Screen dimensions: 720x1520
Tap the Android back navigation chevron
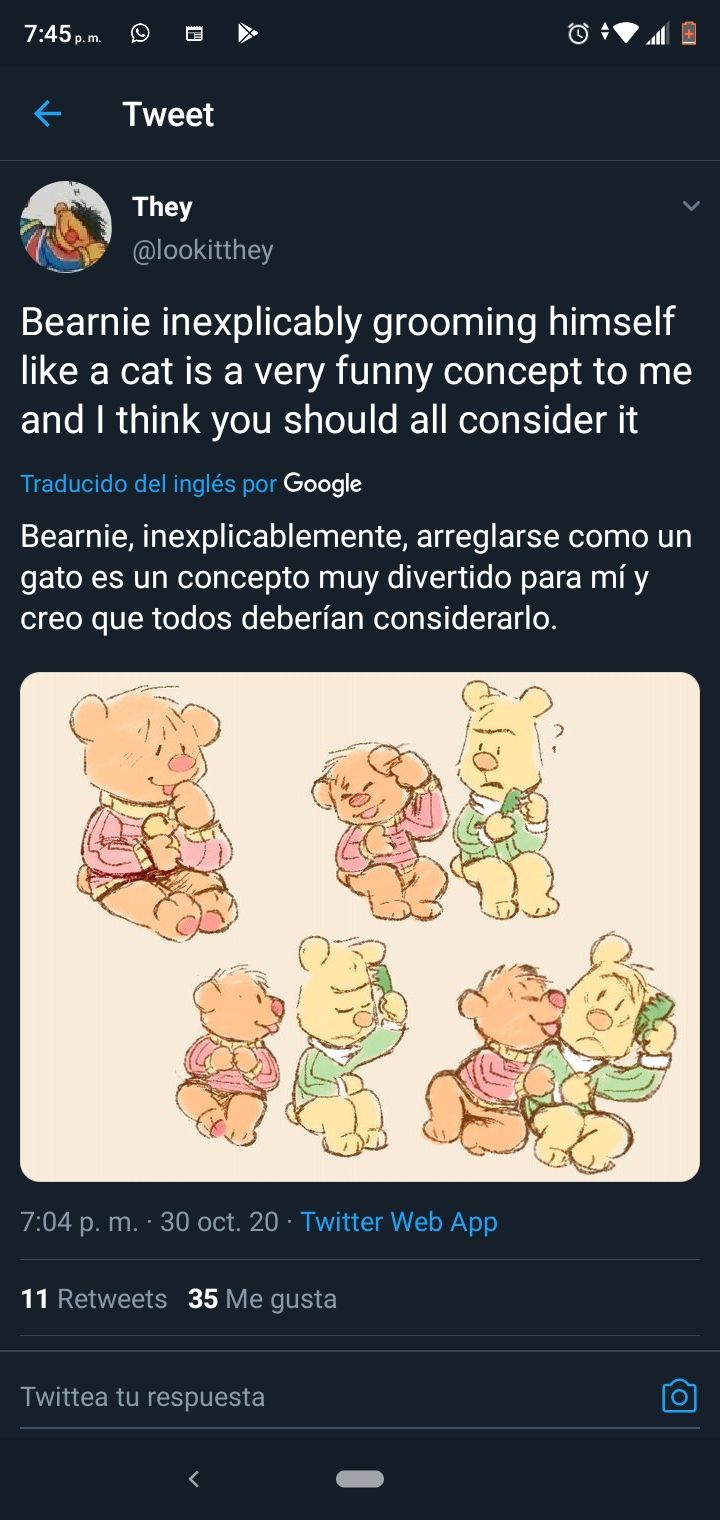pyautogui.click(x=194, y=1478)
